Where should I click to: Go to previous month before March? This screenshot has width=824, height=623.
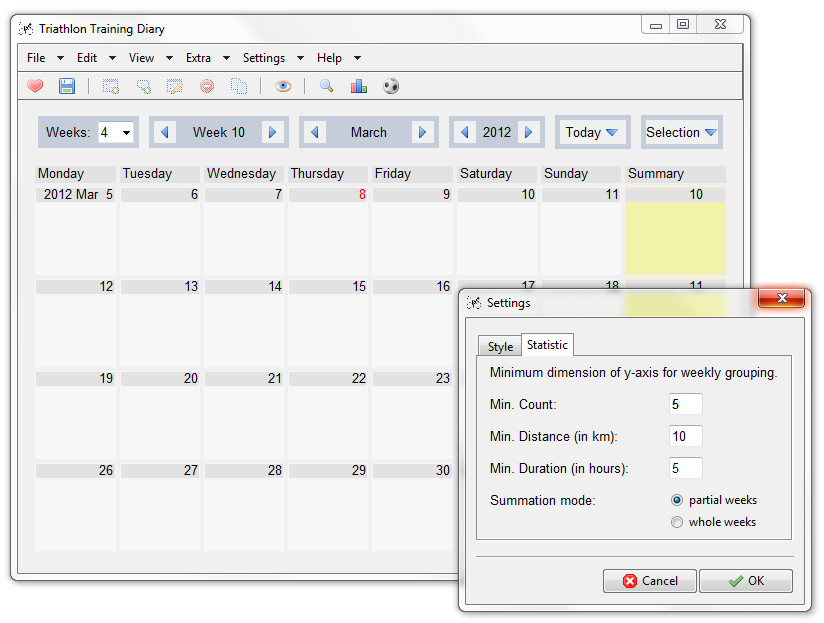click(x=315, y=132)
